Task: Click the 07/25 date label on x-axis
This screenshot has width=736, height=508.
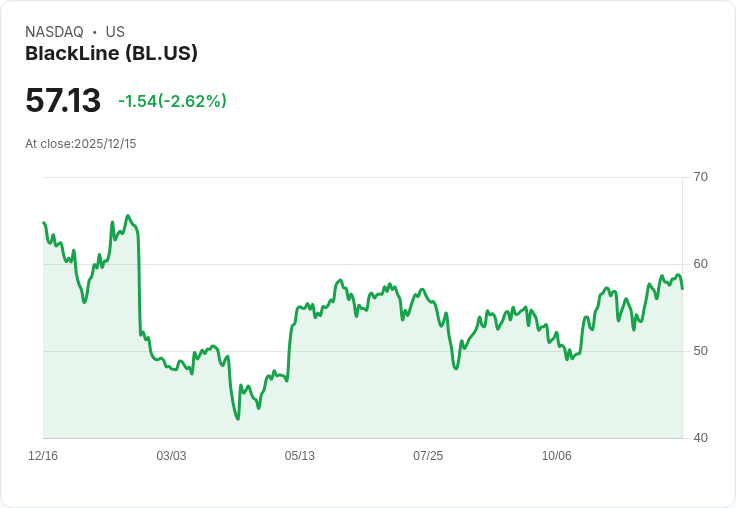Action: (x=428, y=456)
